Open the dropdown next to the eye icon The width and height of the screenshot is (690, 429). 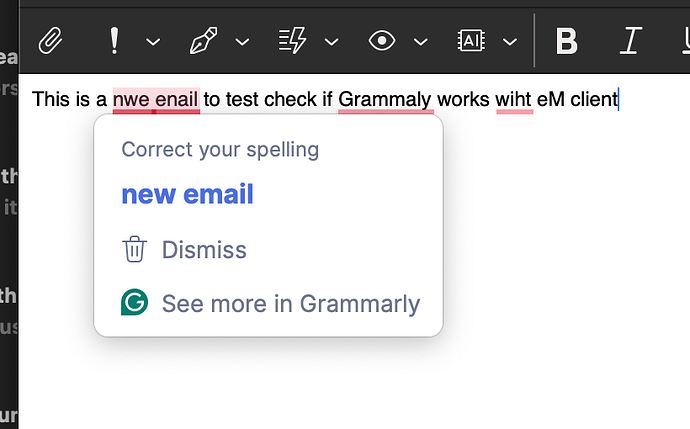point(421,42)
